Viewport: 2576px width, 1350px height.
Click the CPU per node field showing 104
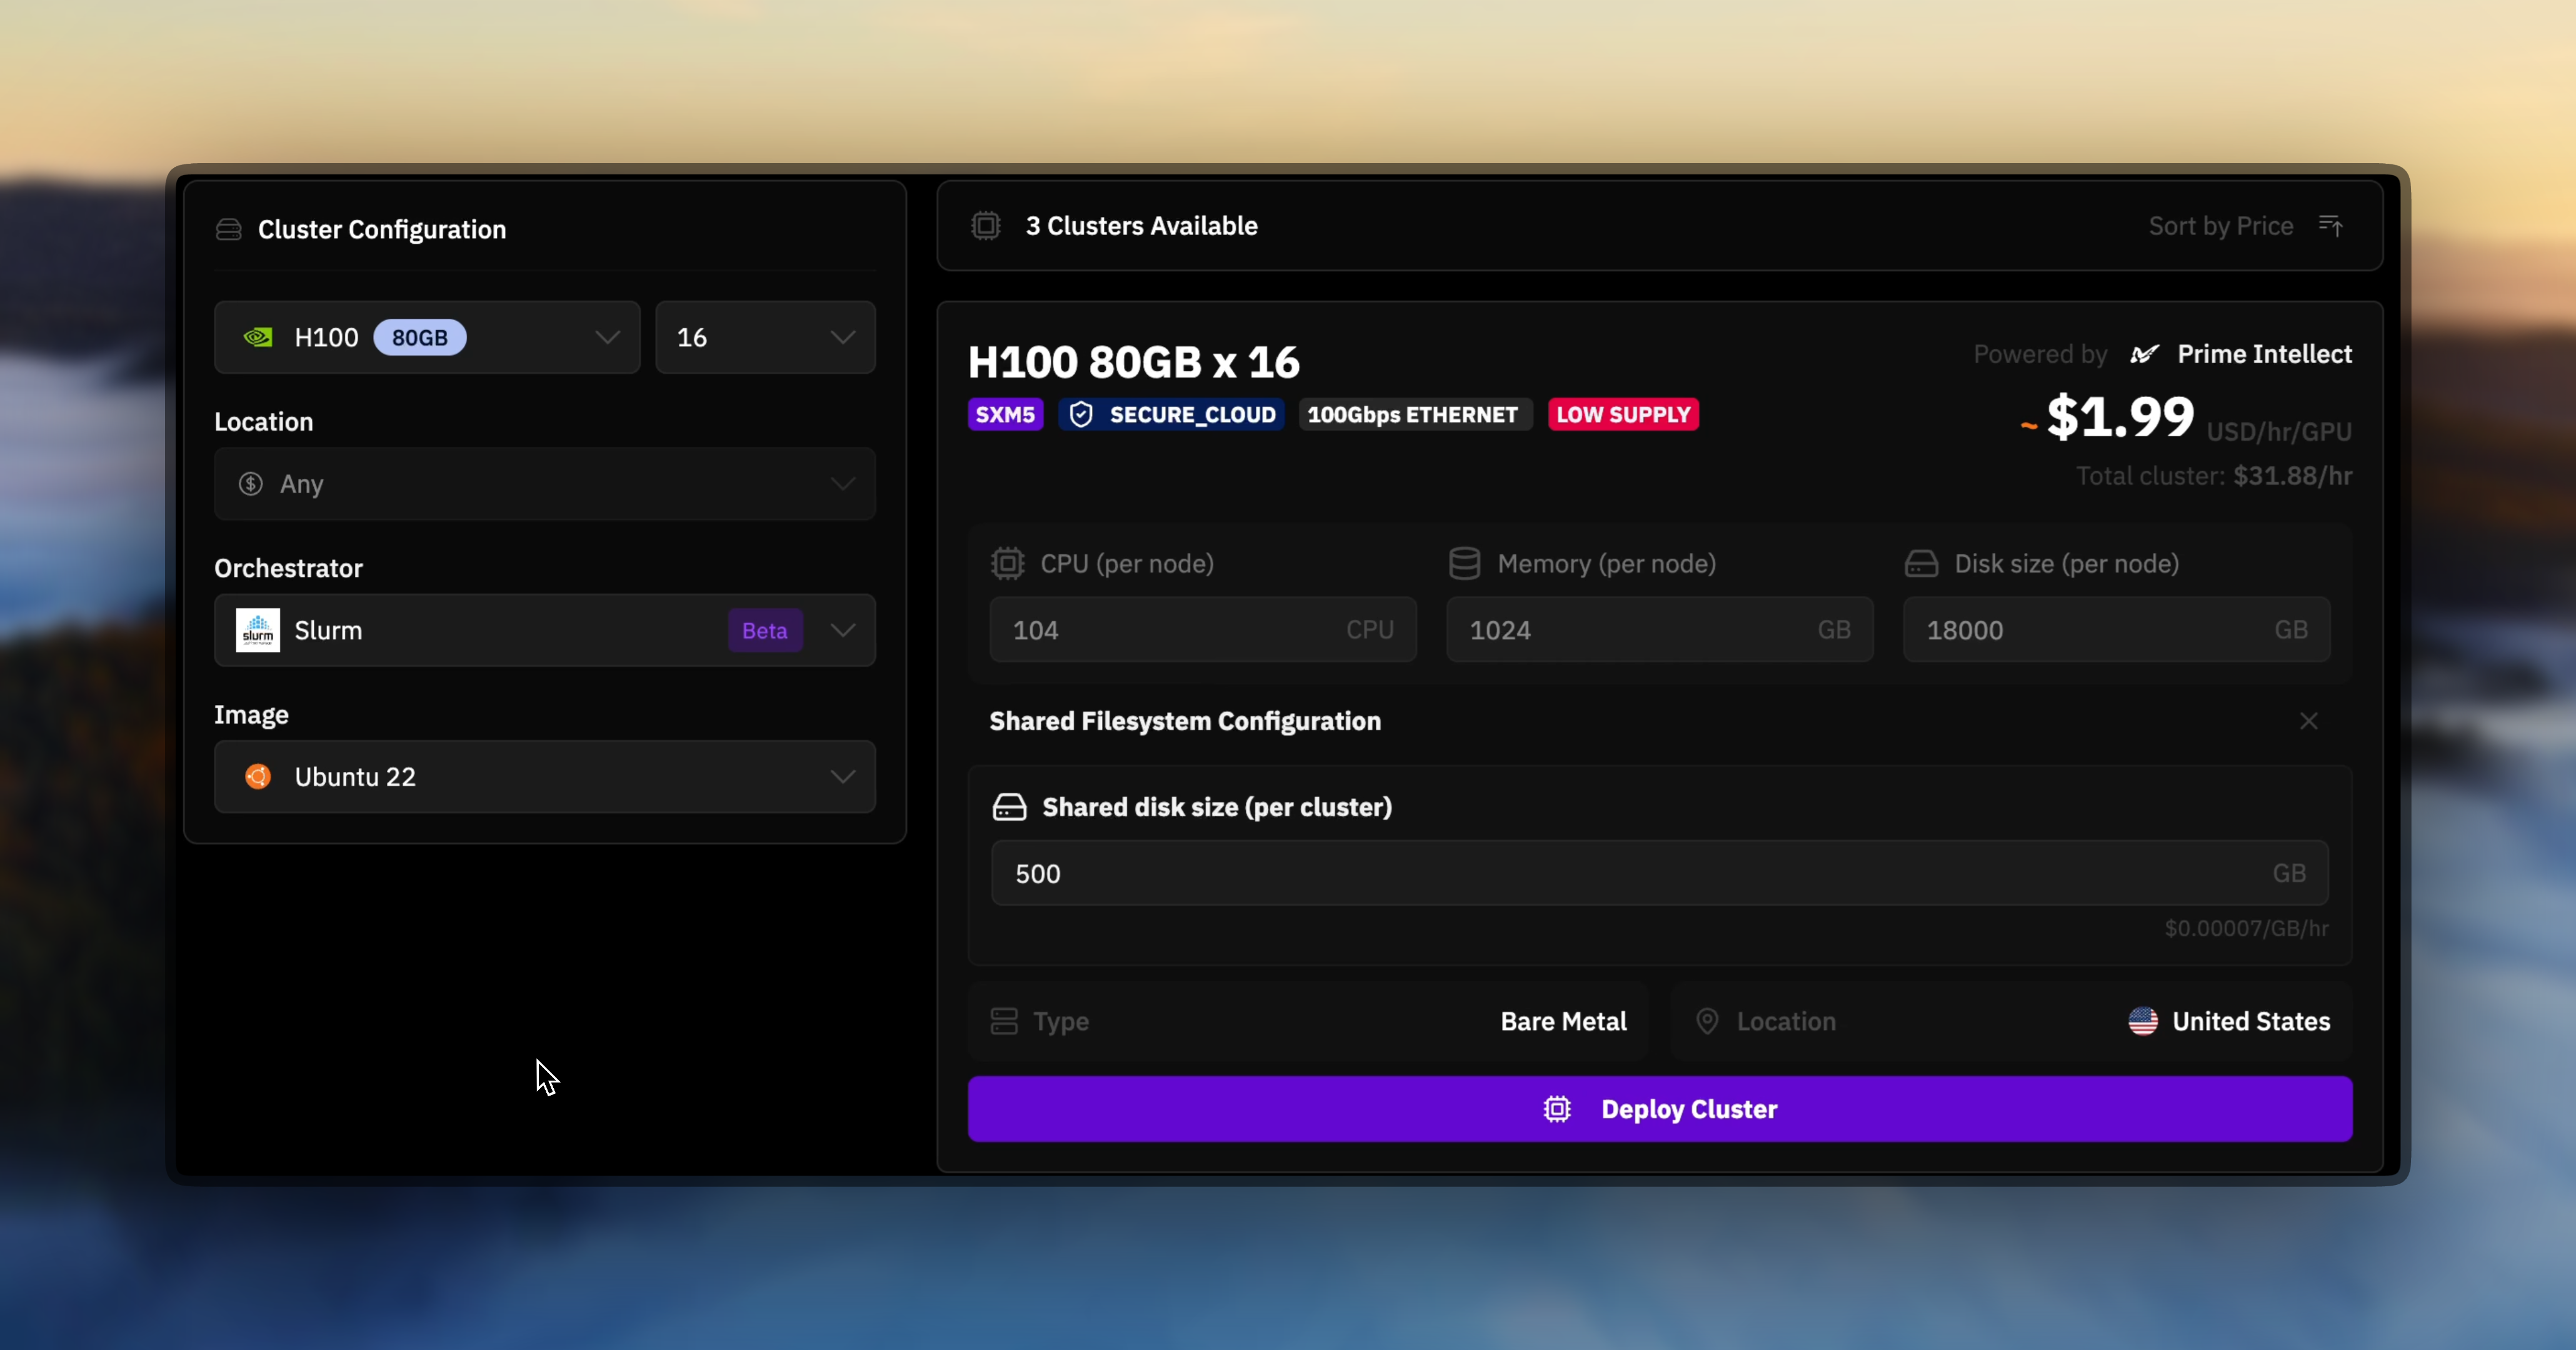click(1203, 630)
